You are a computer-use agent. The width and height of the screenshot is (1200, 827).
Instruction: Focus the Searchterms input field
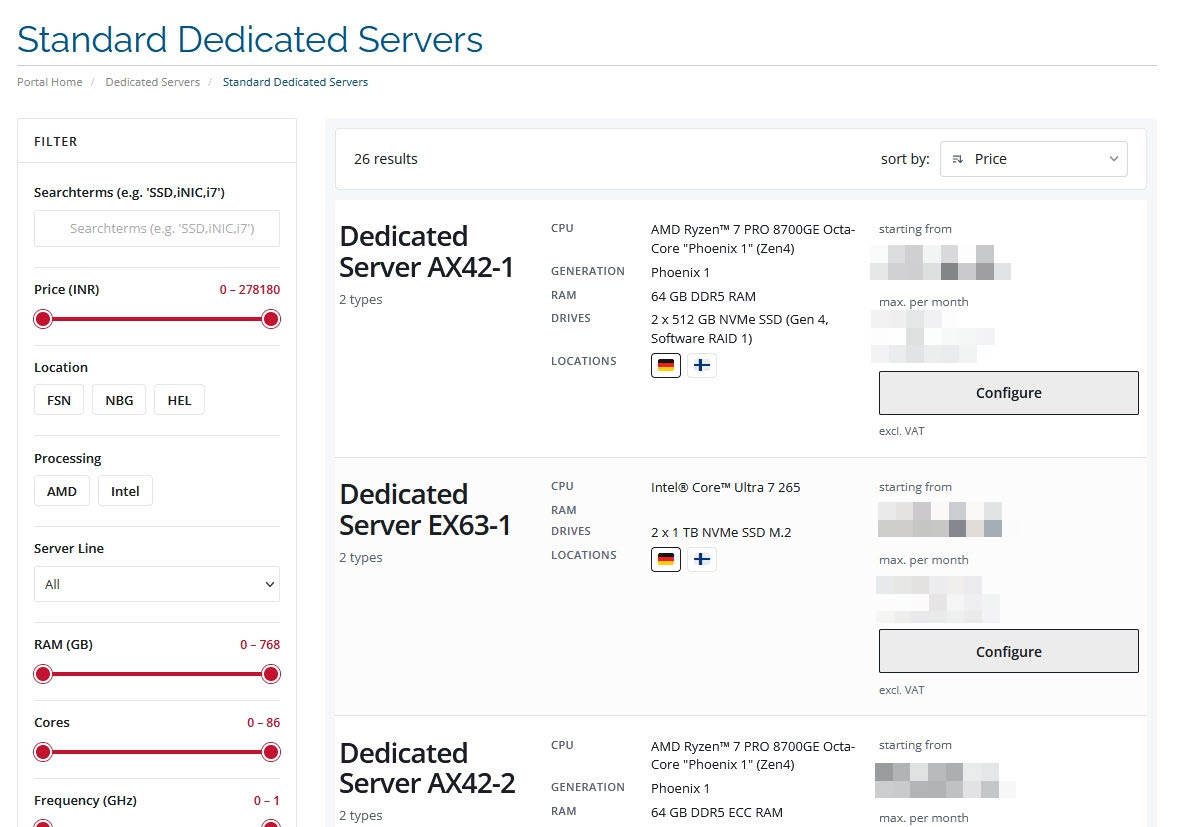(157, 228)
